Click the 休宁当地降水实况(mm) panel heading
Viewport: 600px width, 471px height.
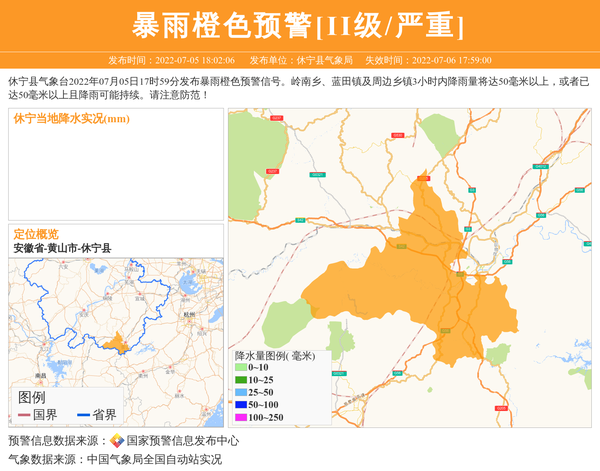pos(71,119)
